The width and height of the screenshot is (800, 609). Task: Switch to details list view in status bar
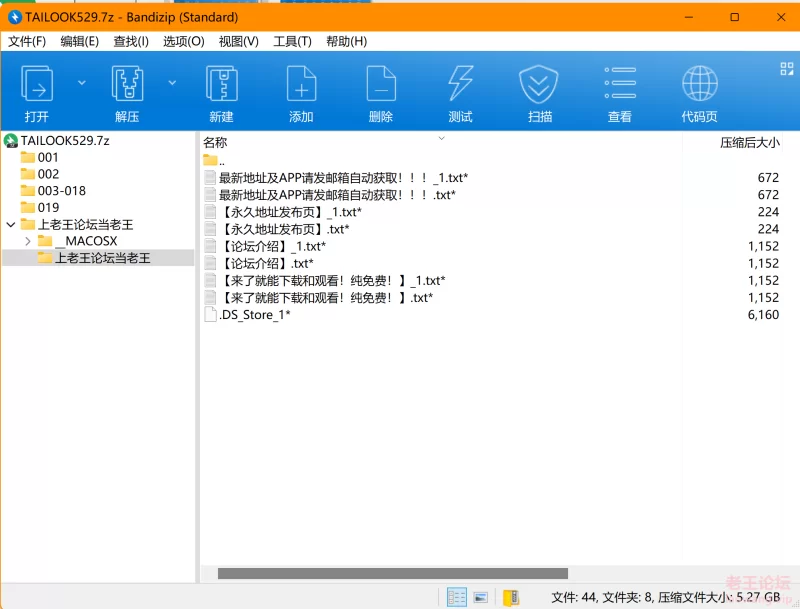point(457,597)
